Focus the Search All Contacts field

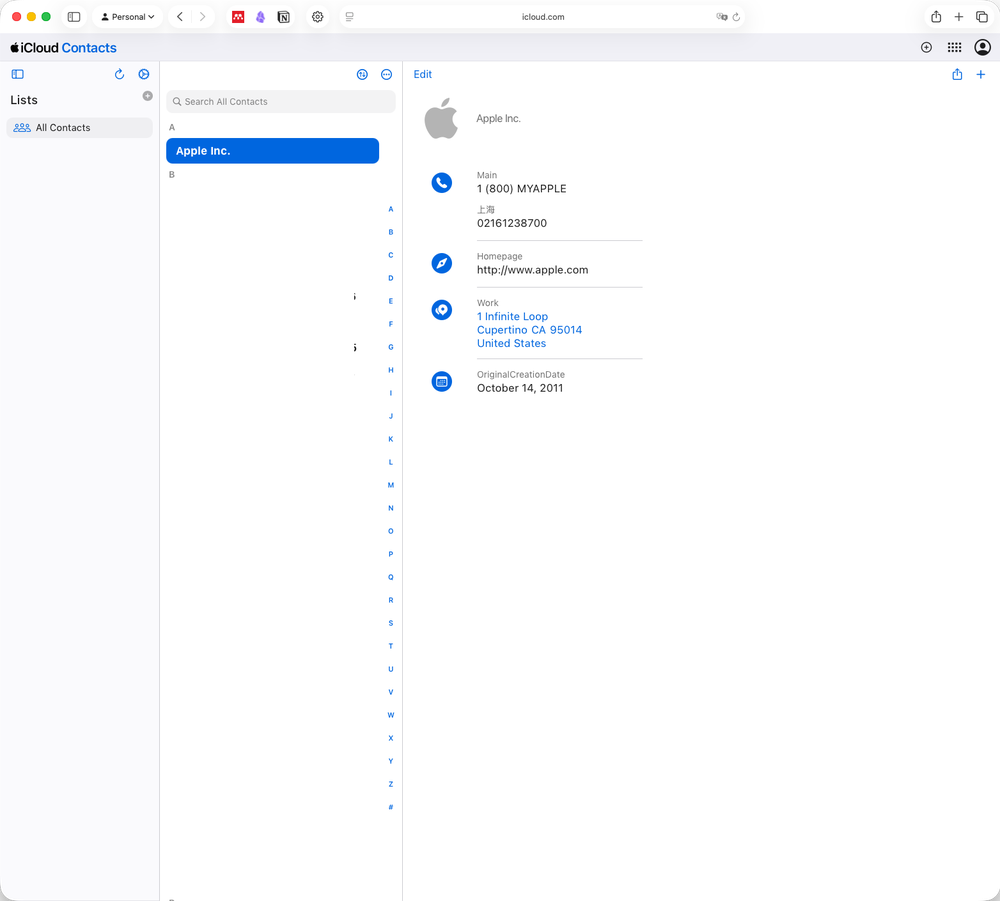tap(281, 101)
